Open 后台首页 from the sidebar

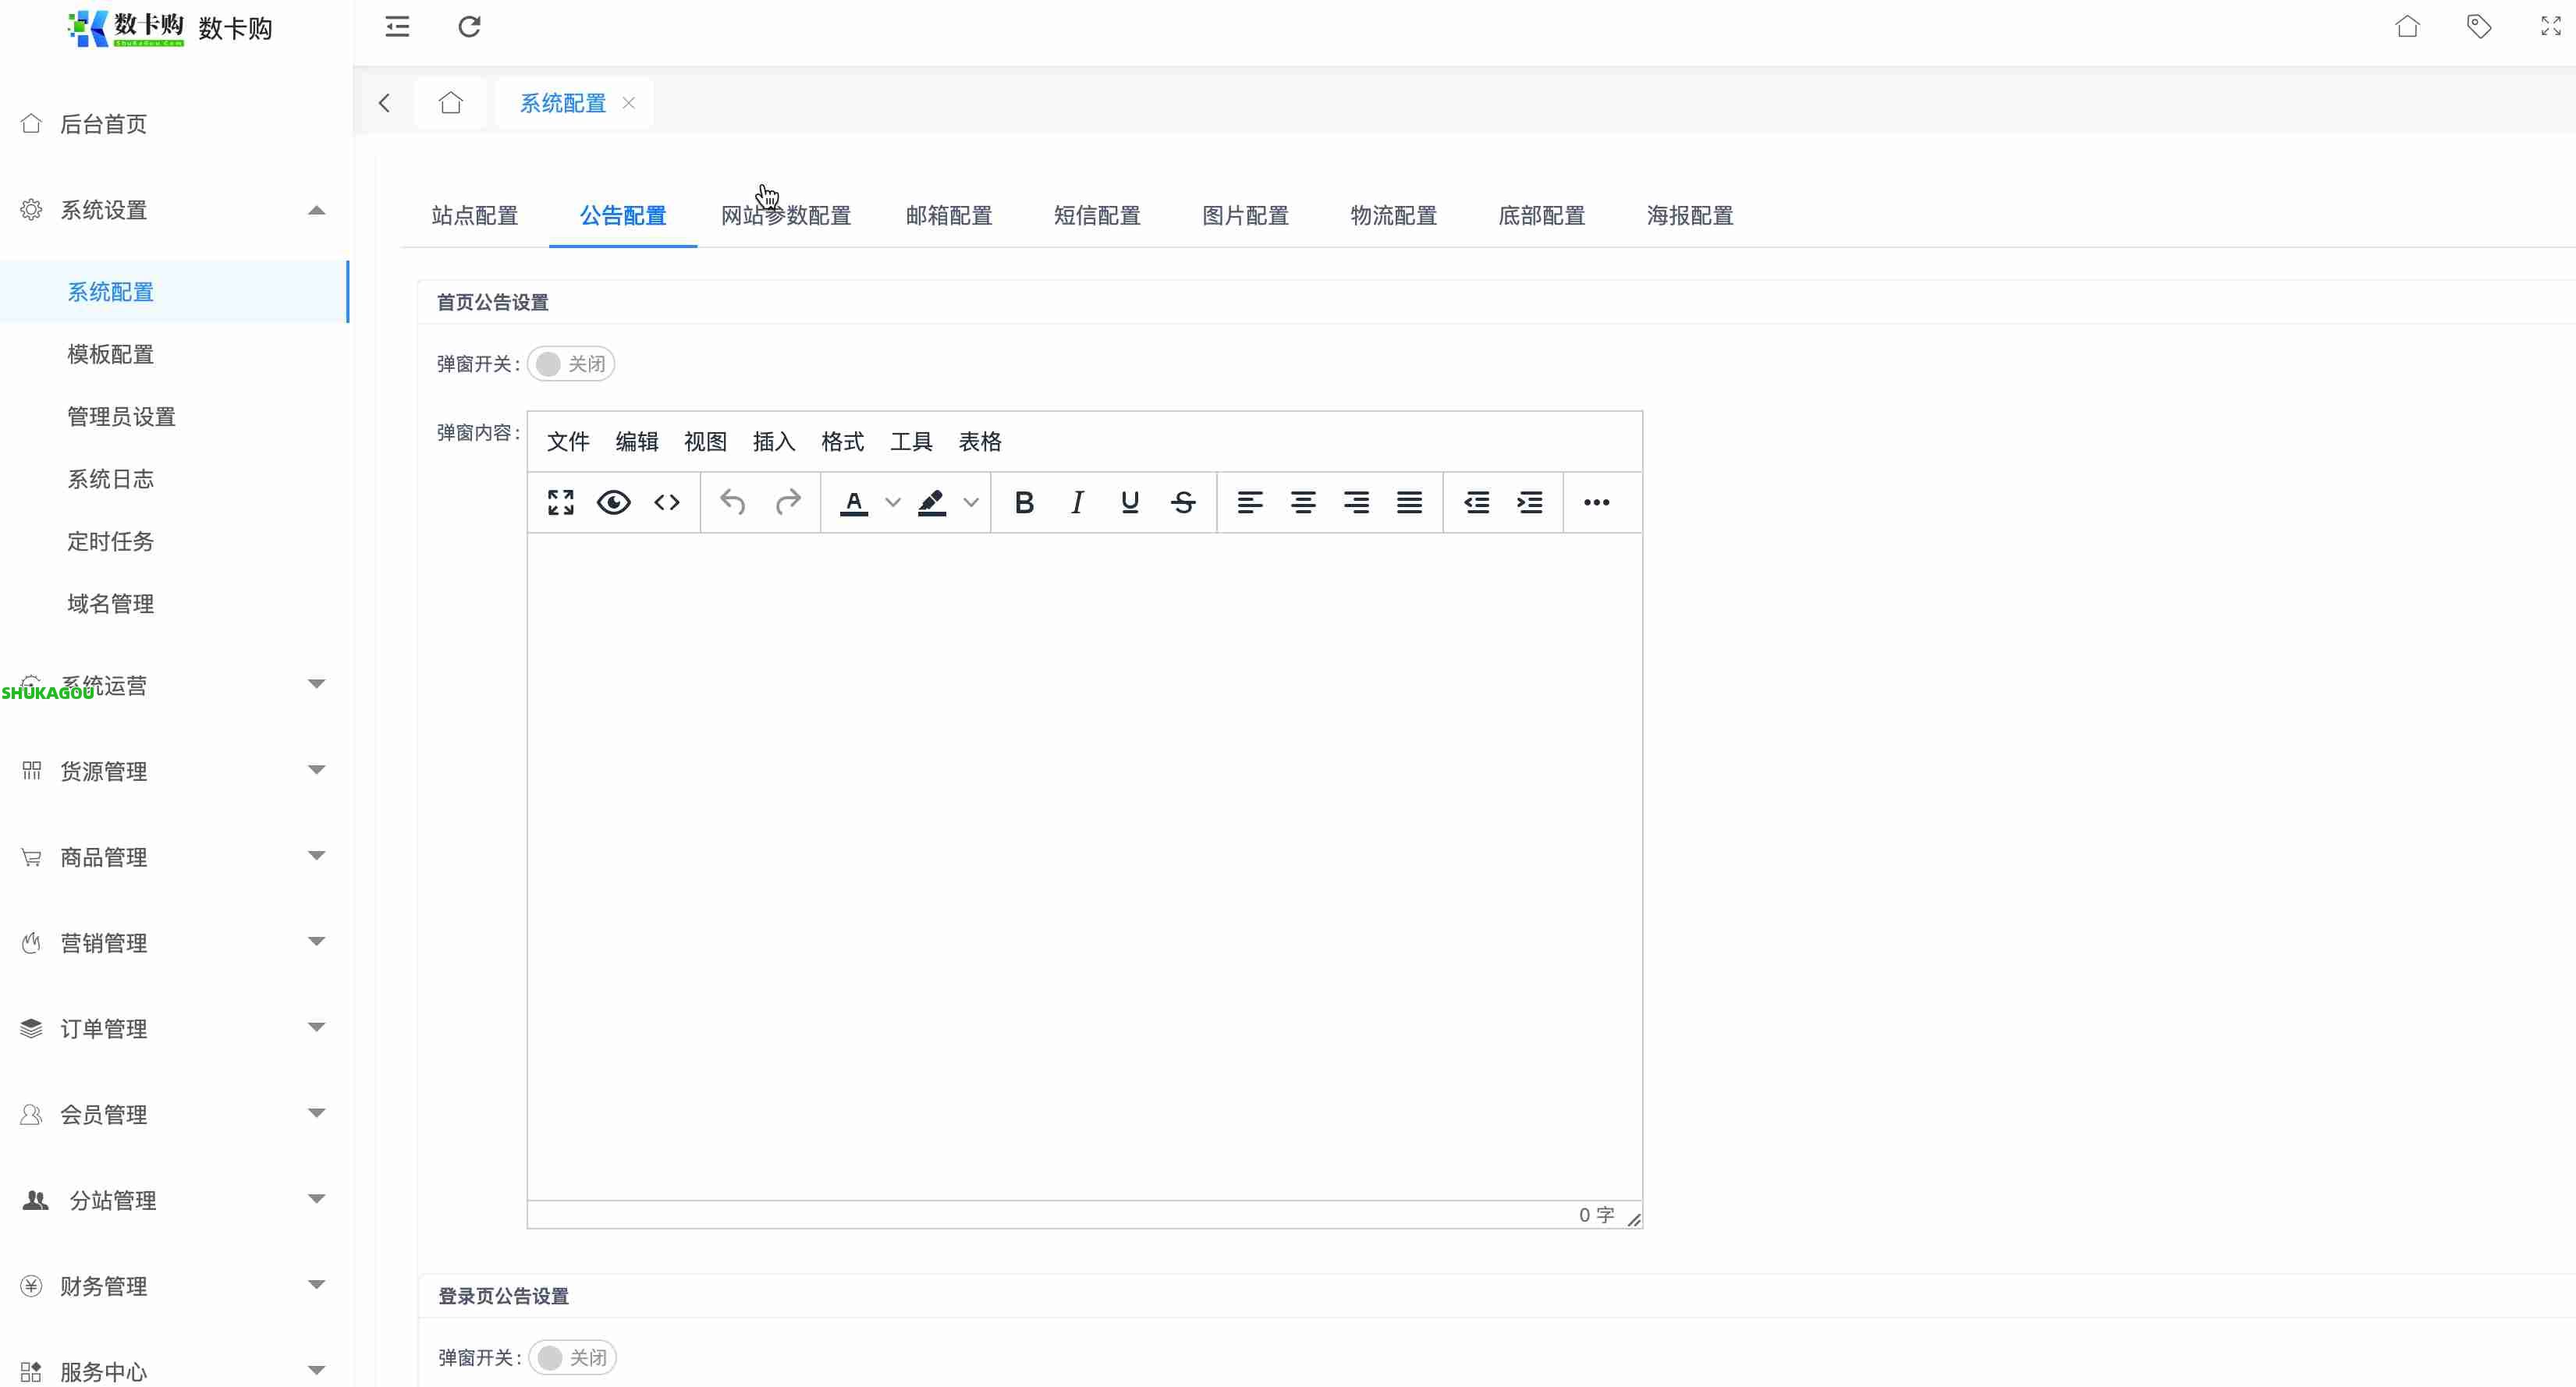103,124
